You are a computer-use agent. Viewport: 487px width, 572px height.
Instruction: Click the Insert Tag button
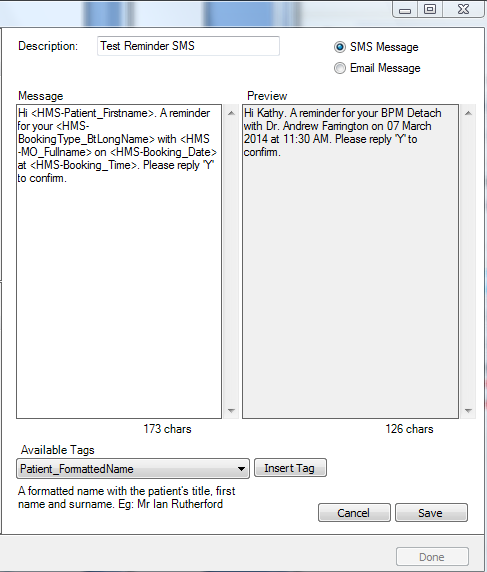(x=290, y=468)
